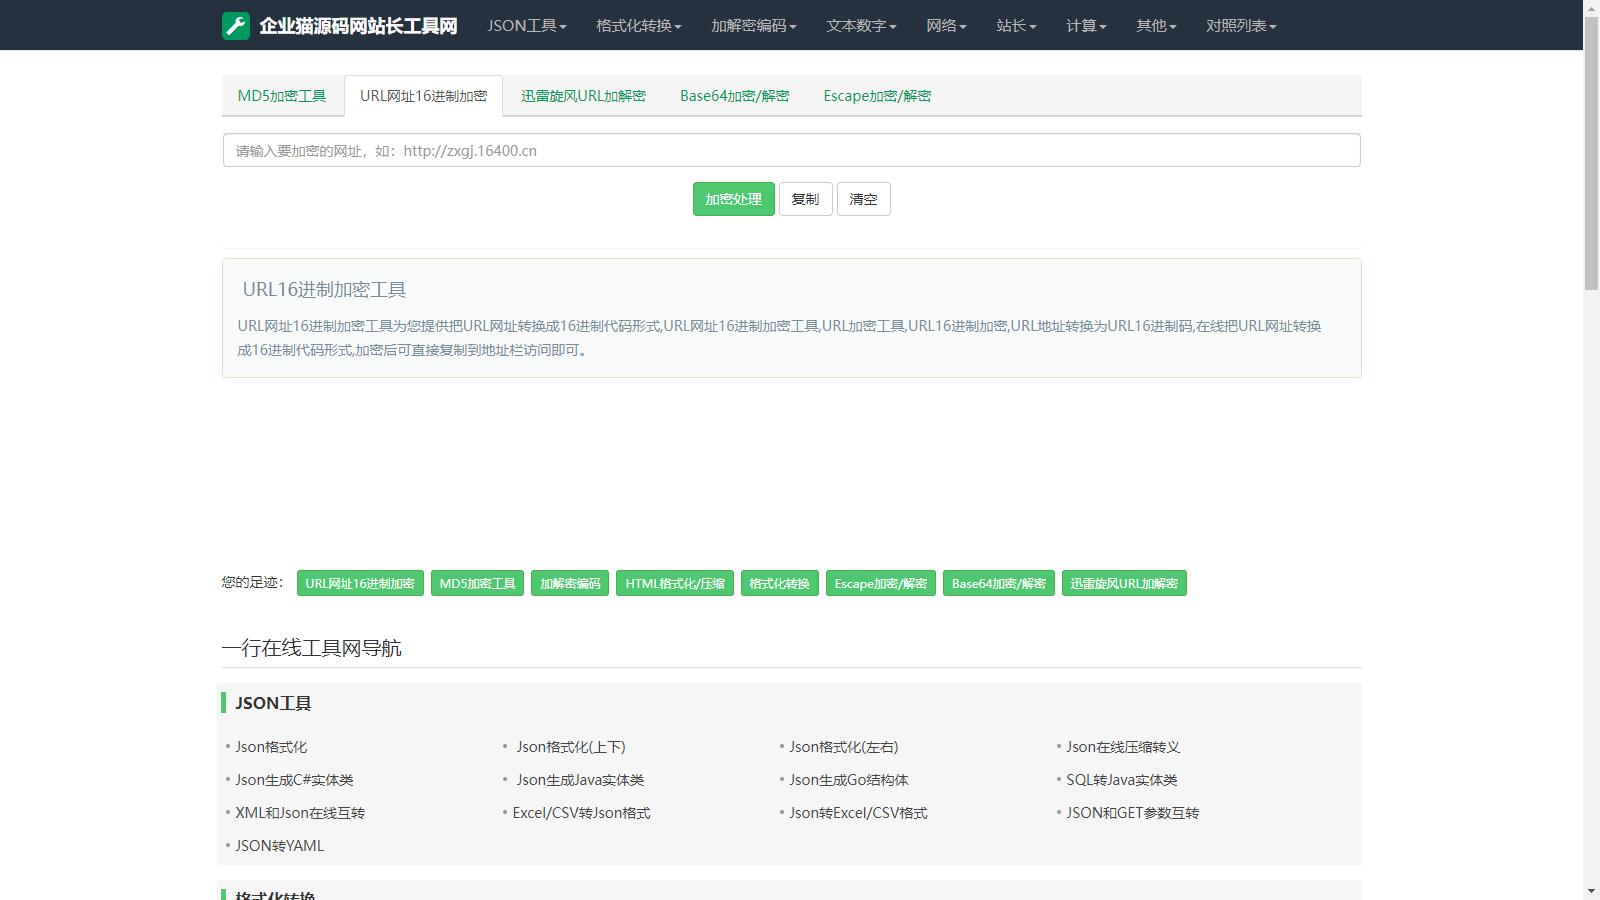Open the Base64加密/解密 tab

[734, 96]
